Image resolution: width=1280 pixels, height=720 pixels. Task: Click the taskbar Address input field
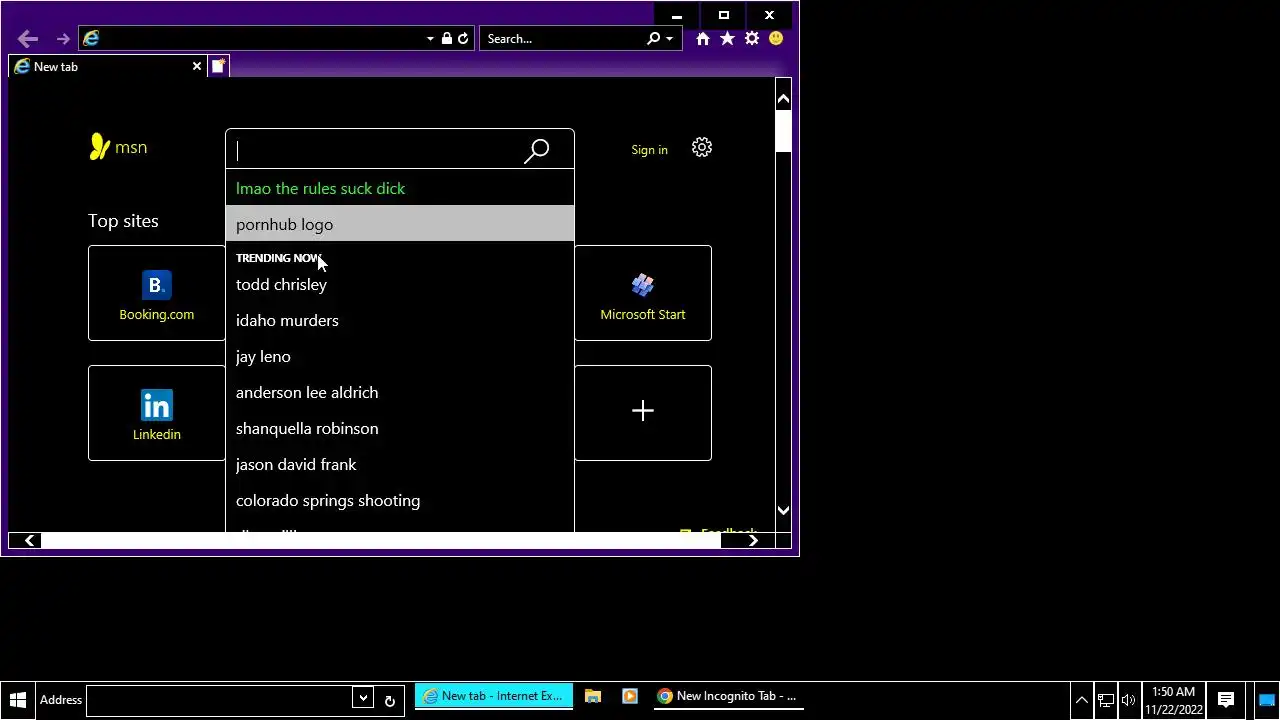point(218,699)
